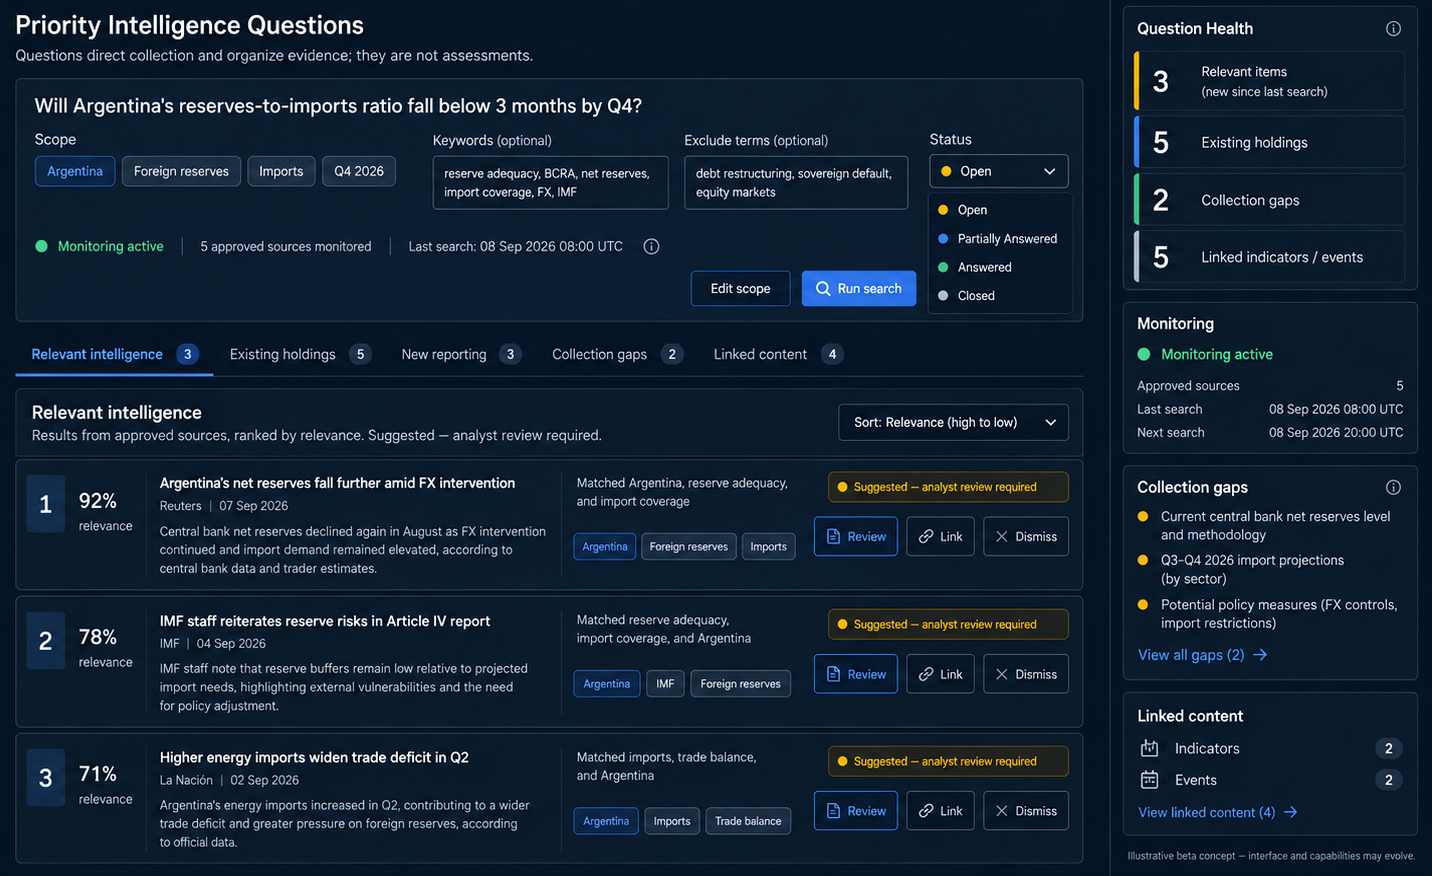The height and width of the screenshot is (876, 1432).
Task: Review the IMF Article IV result
Action: point(856,674)
